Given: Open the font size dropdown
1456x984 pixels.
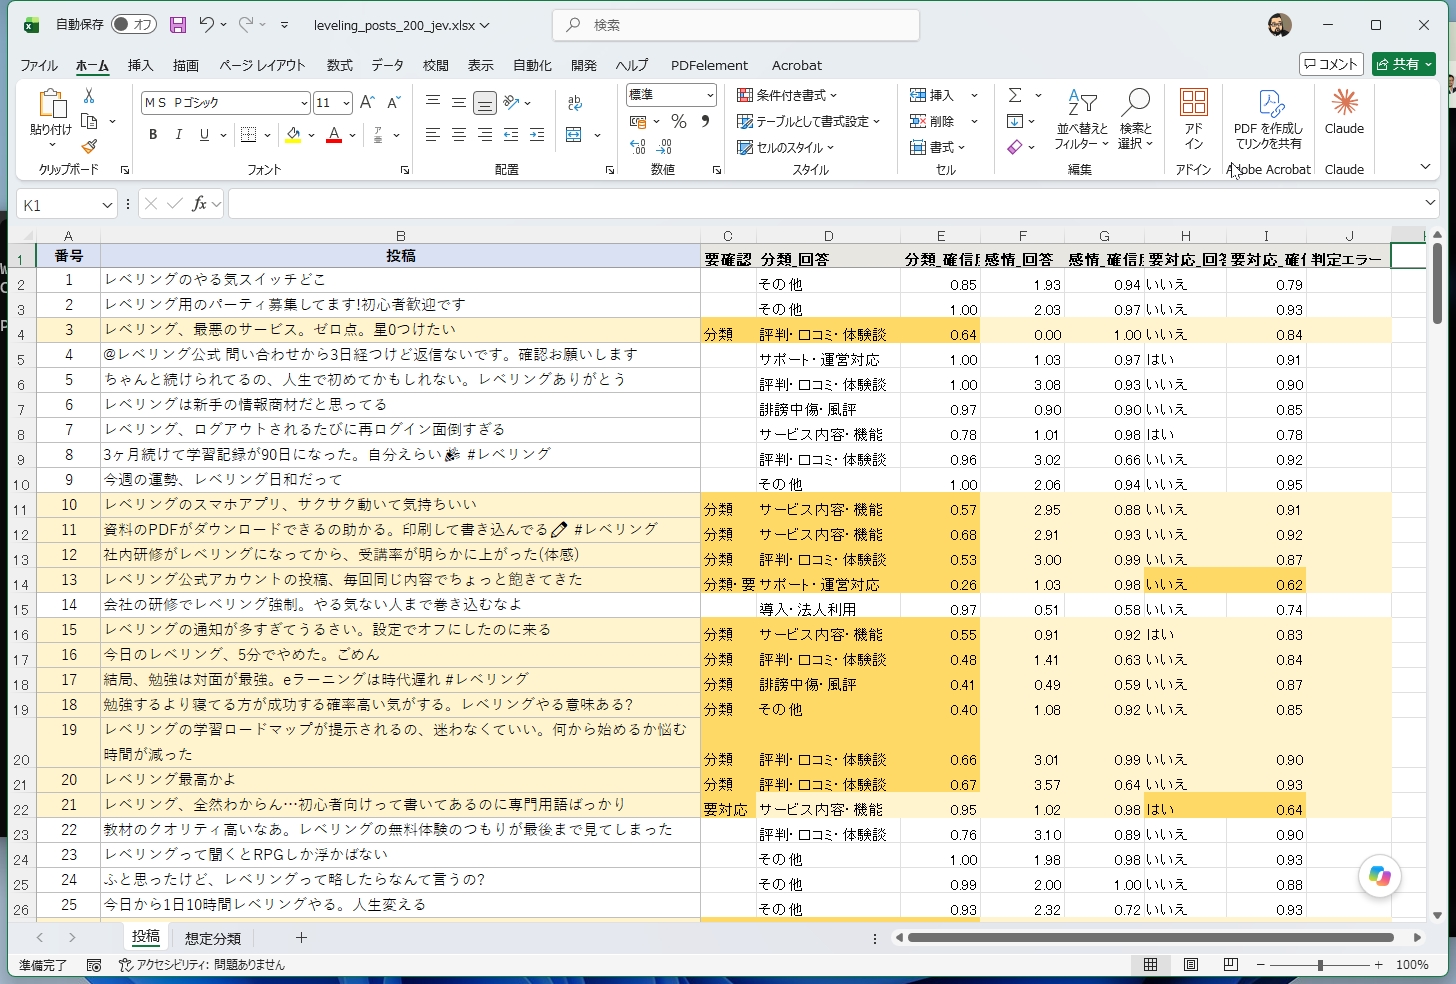Looking at the screenshot, I should tap(346, 102).
